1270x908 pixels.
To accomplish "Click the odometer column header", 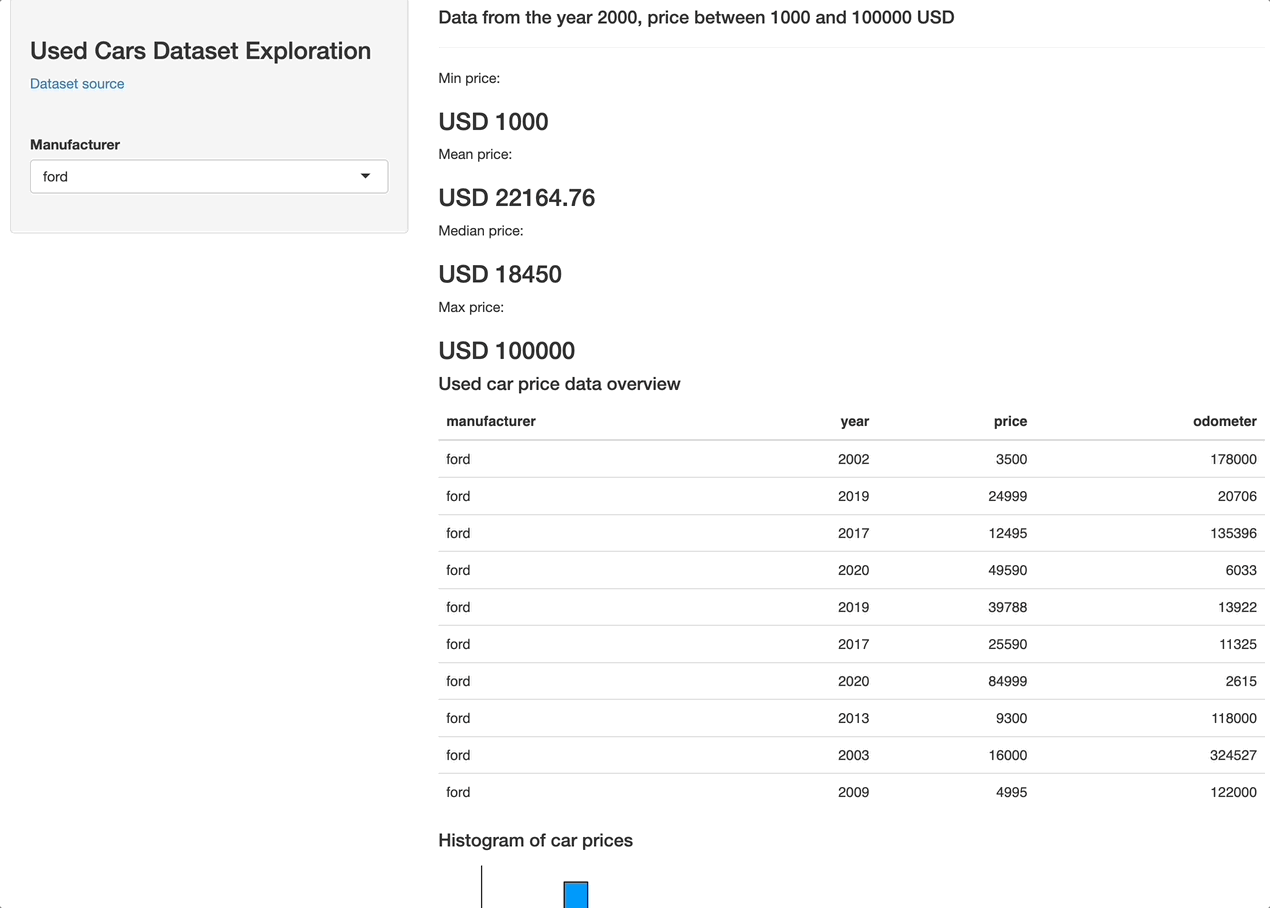I will [x=1225, y=421].
